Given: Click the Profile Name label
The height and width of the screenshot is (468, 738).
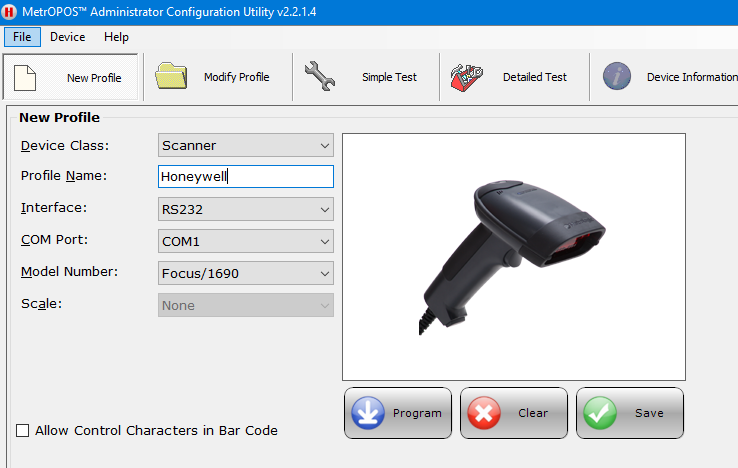Looking at the screenshot, I should click(64, 176).
